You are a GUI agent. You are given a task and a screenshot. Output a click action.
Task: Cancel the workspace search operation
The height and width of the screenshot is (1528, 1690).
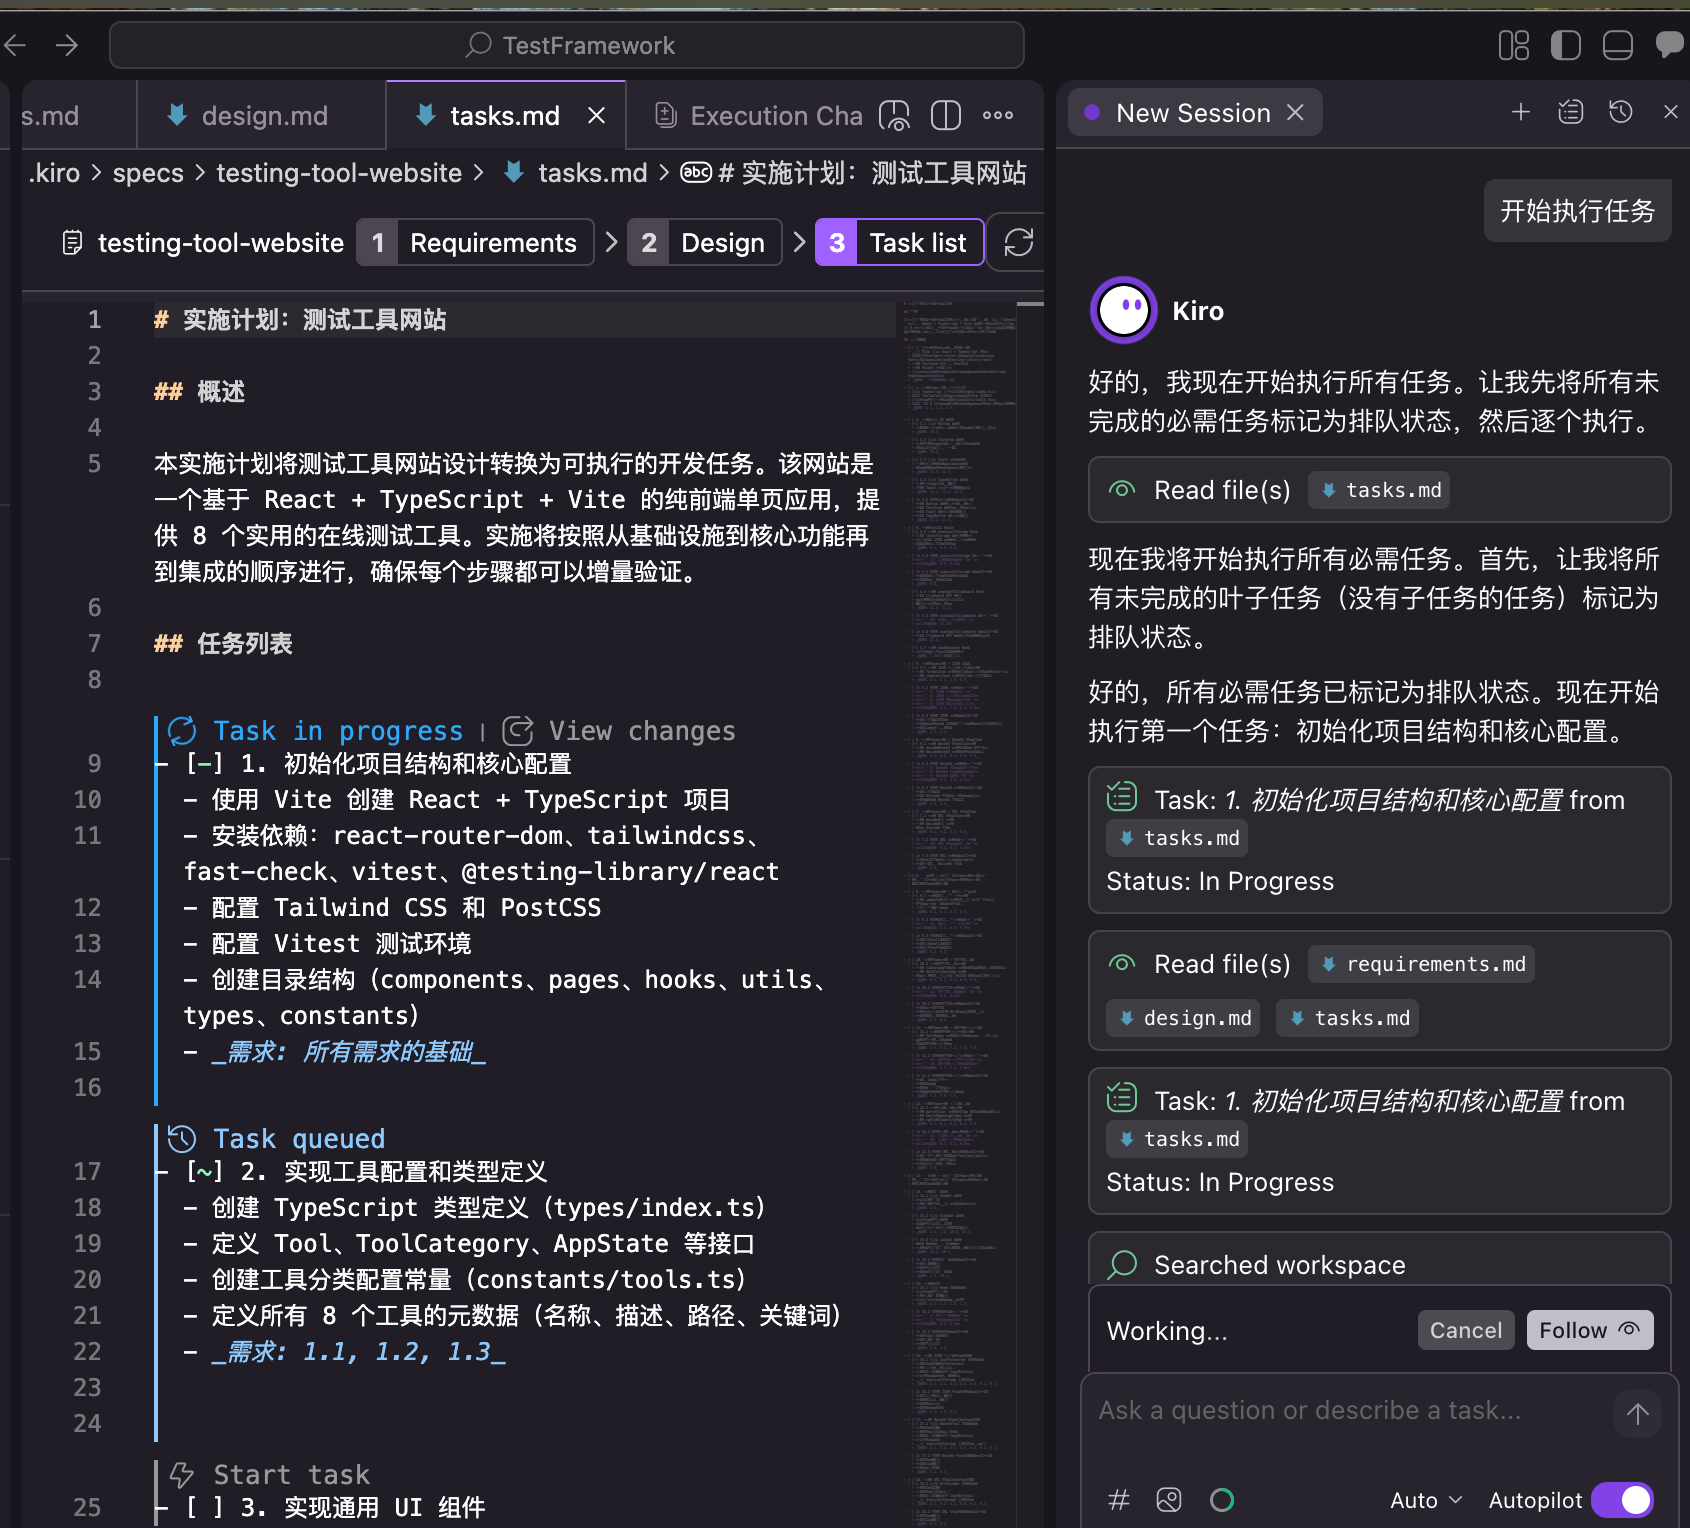click(1465, 1330)
